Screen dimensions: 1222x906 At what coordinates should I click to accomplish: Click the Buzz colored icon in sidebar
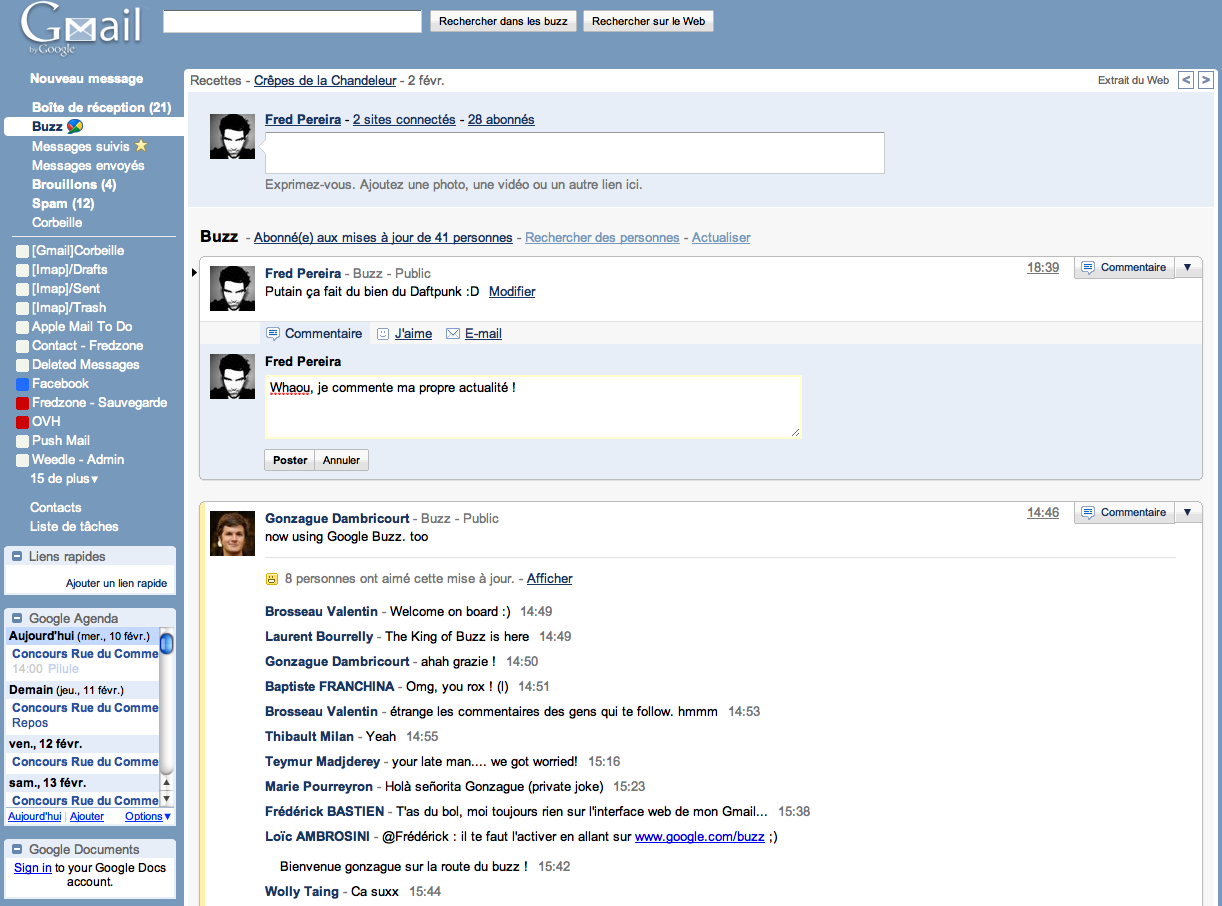(74, 127)
